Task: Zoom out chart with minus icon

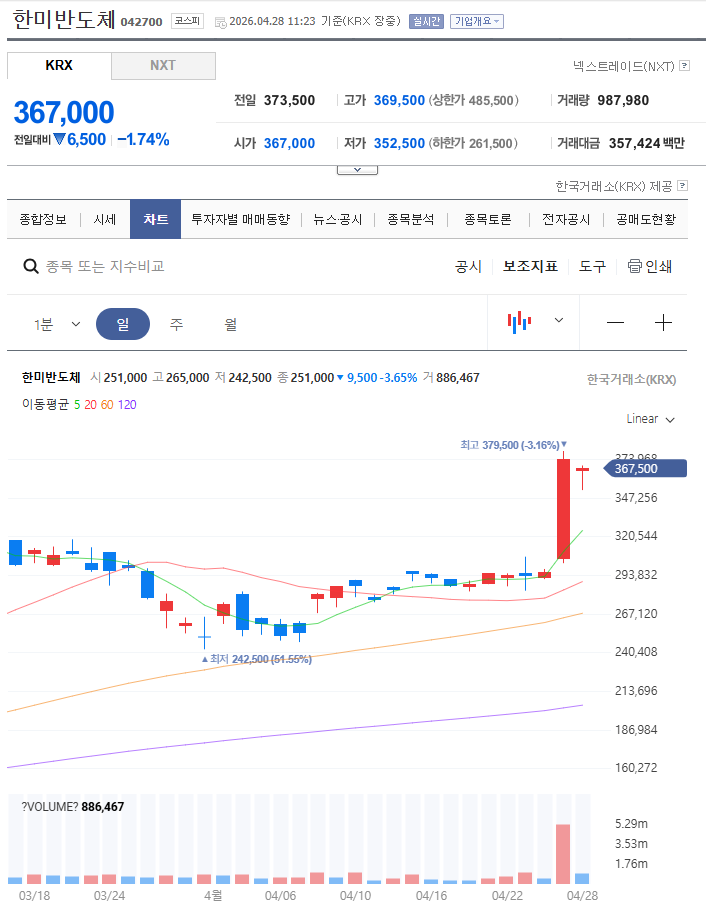Action: click(615, 323)
